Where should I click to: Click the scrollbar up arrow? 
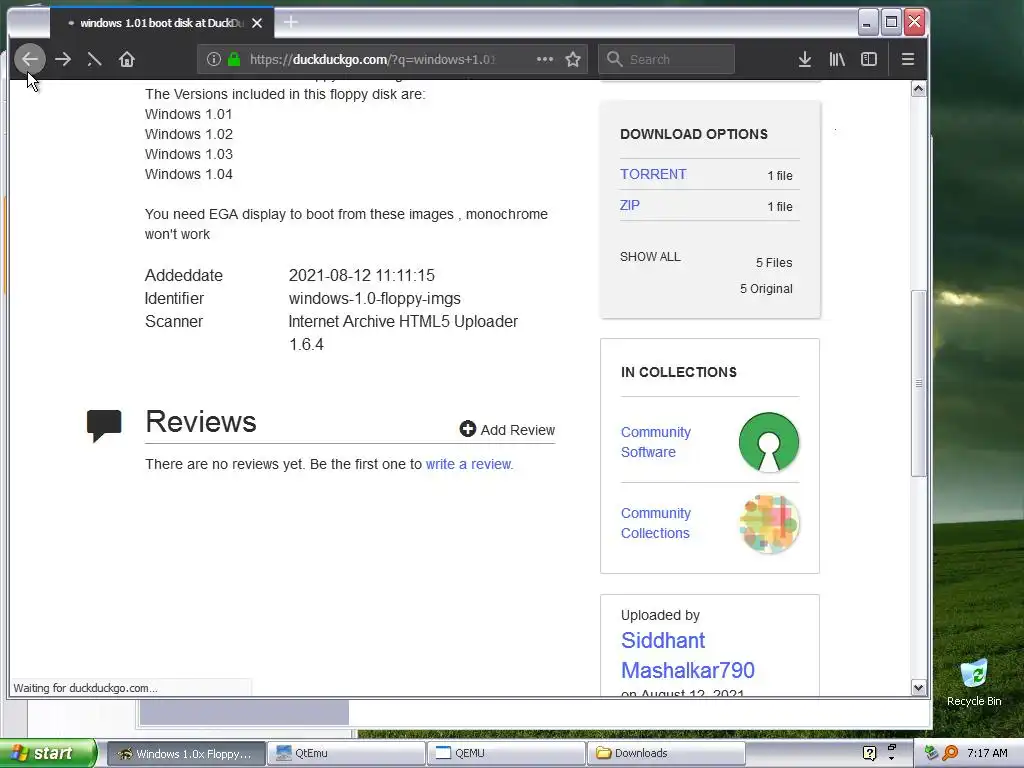click(x=919, y=89)
